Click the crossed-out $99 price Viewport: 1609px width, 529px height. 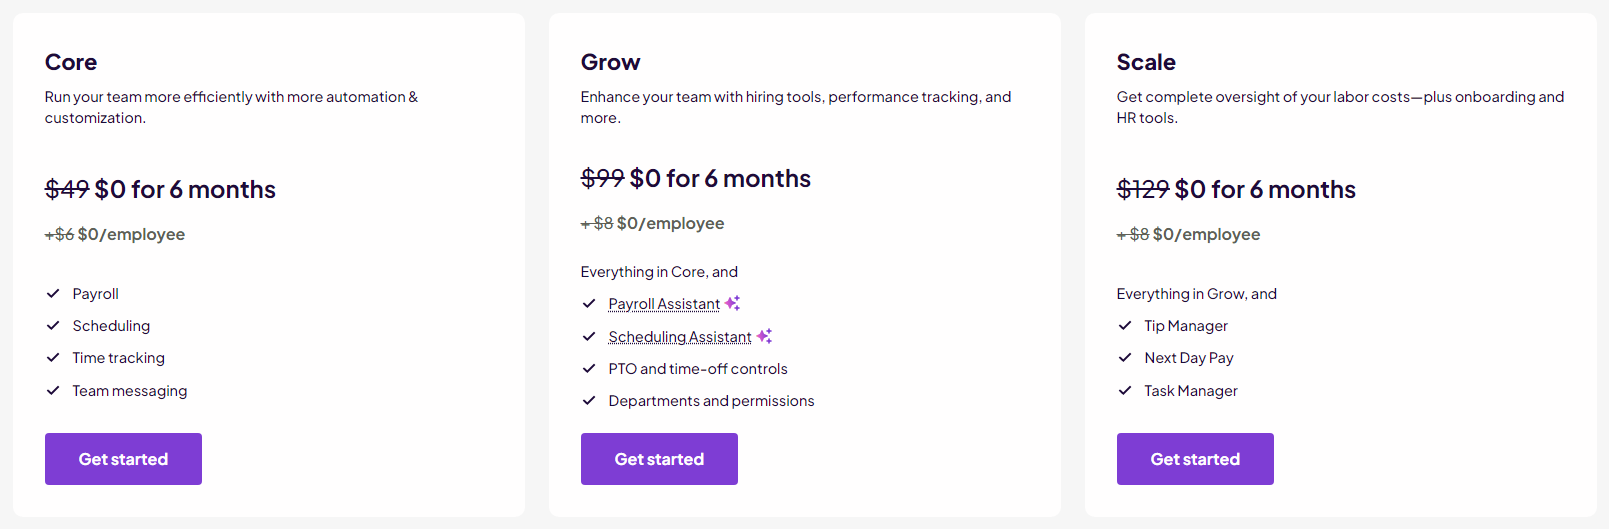pyautogui.click(x=602, y=178)
